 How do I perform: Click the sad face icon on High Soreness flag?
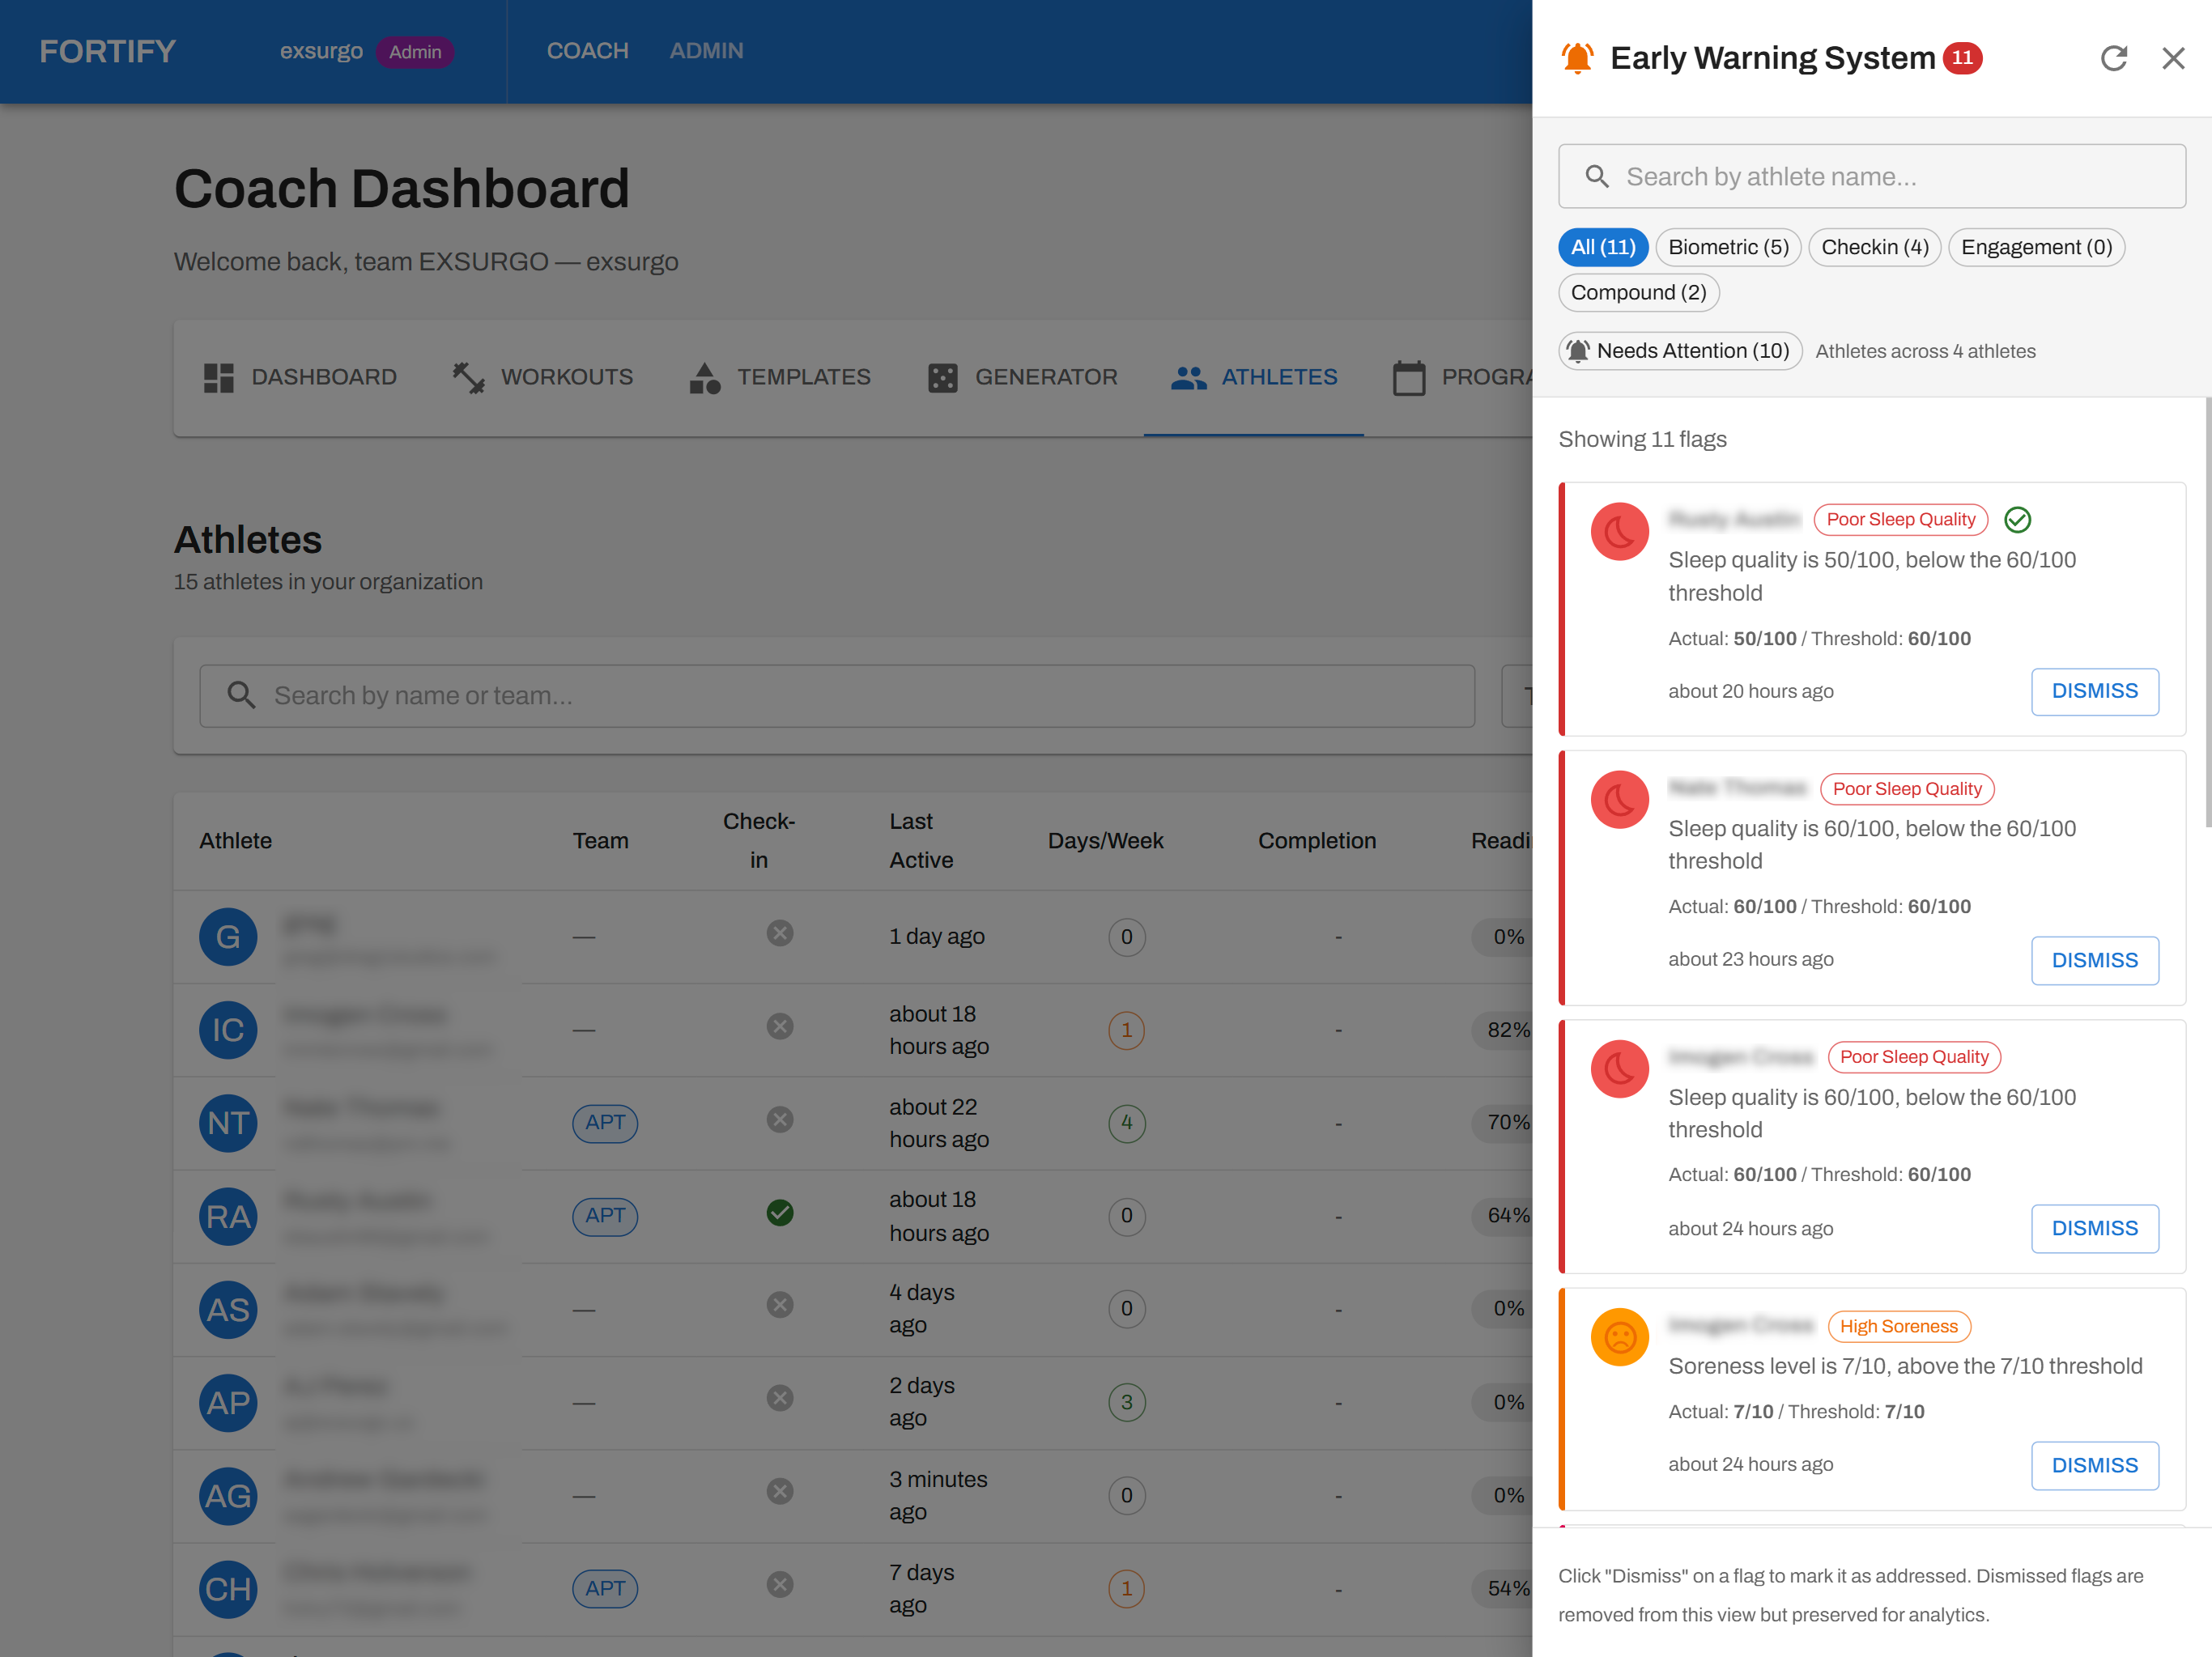[1619, 1336]
